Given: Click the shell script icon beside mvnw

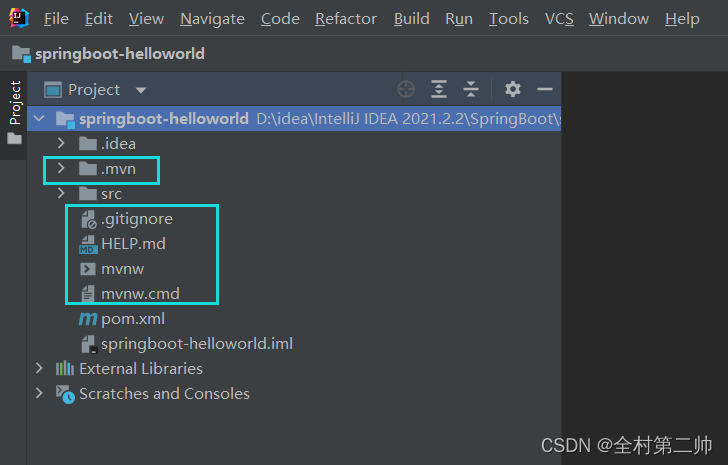Looking at the screenshot, I should tap(88, 269).
